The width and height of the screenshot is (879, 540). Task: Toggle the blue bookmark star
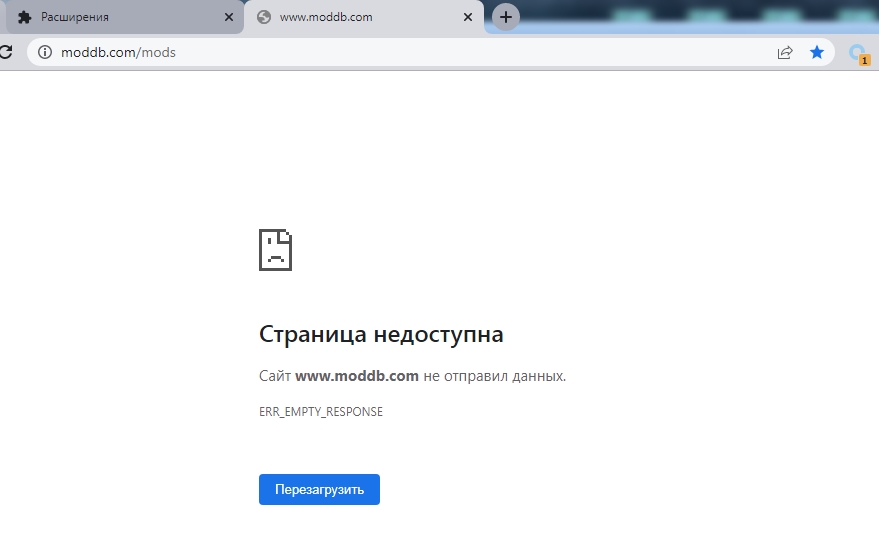pyautogui.click(x=817, y=52)
